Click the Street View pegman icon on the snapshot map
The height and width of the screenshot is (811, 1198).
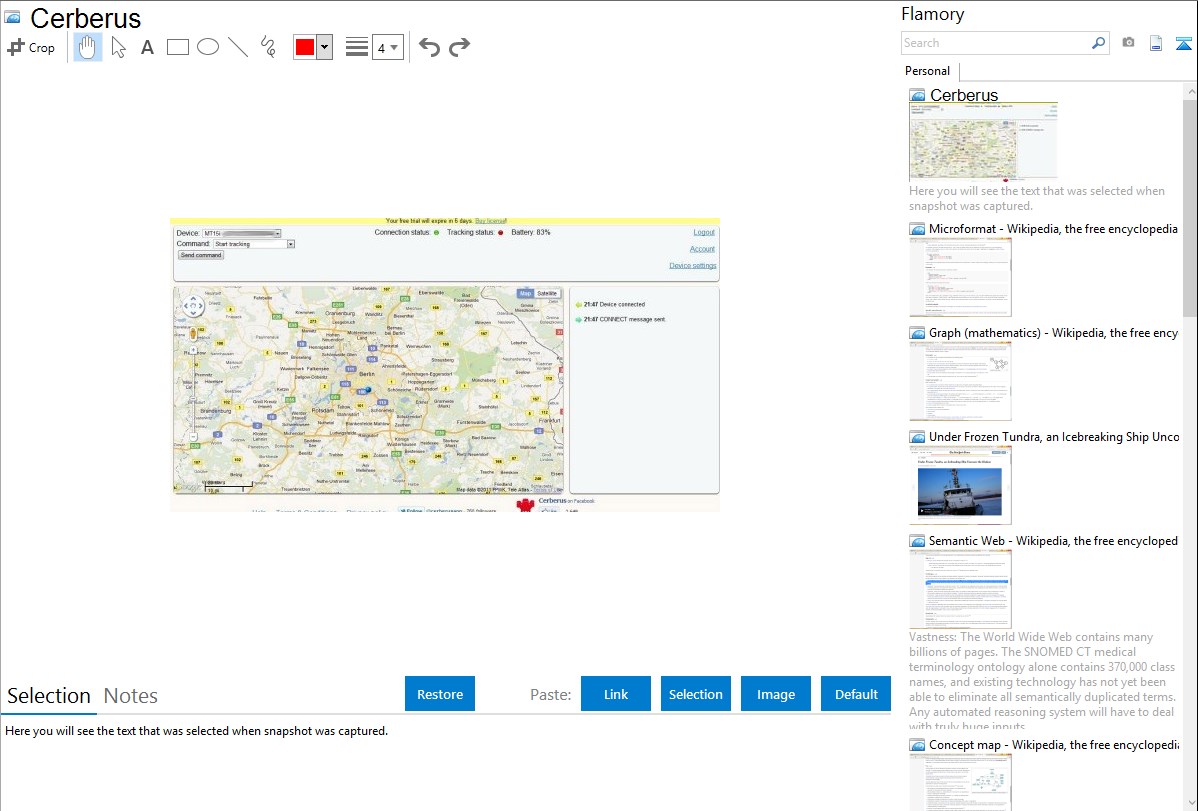pyautogui.click(x=193, y=334)
